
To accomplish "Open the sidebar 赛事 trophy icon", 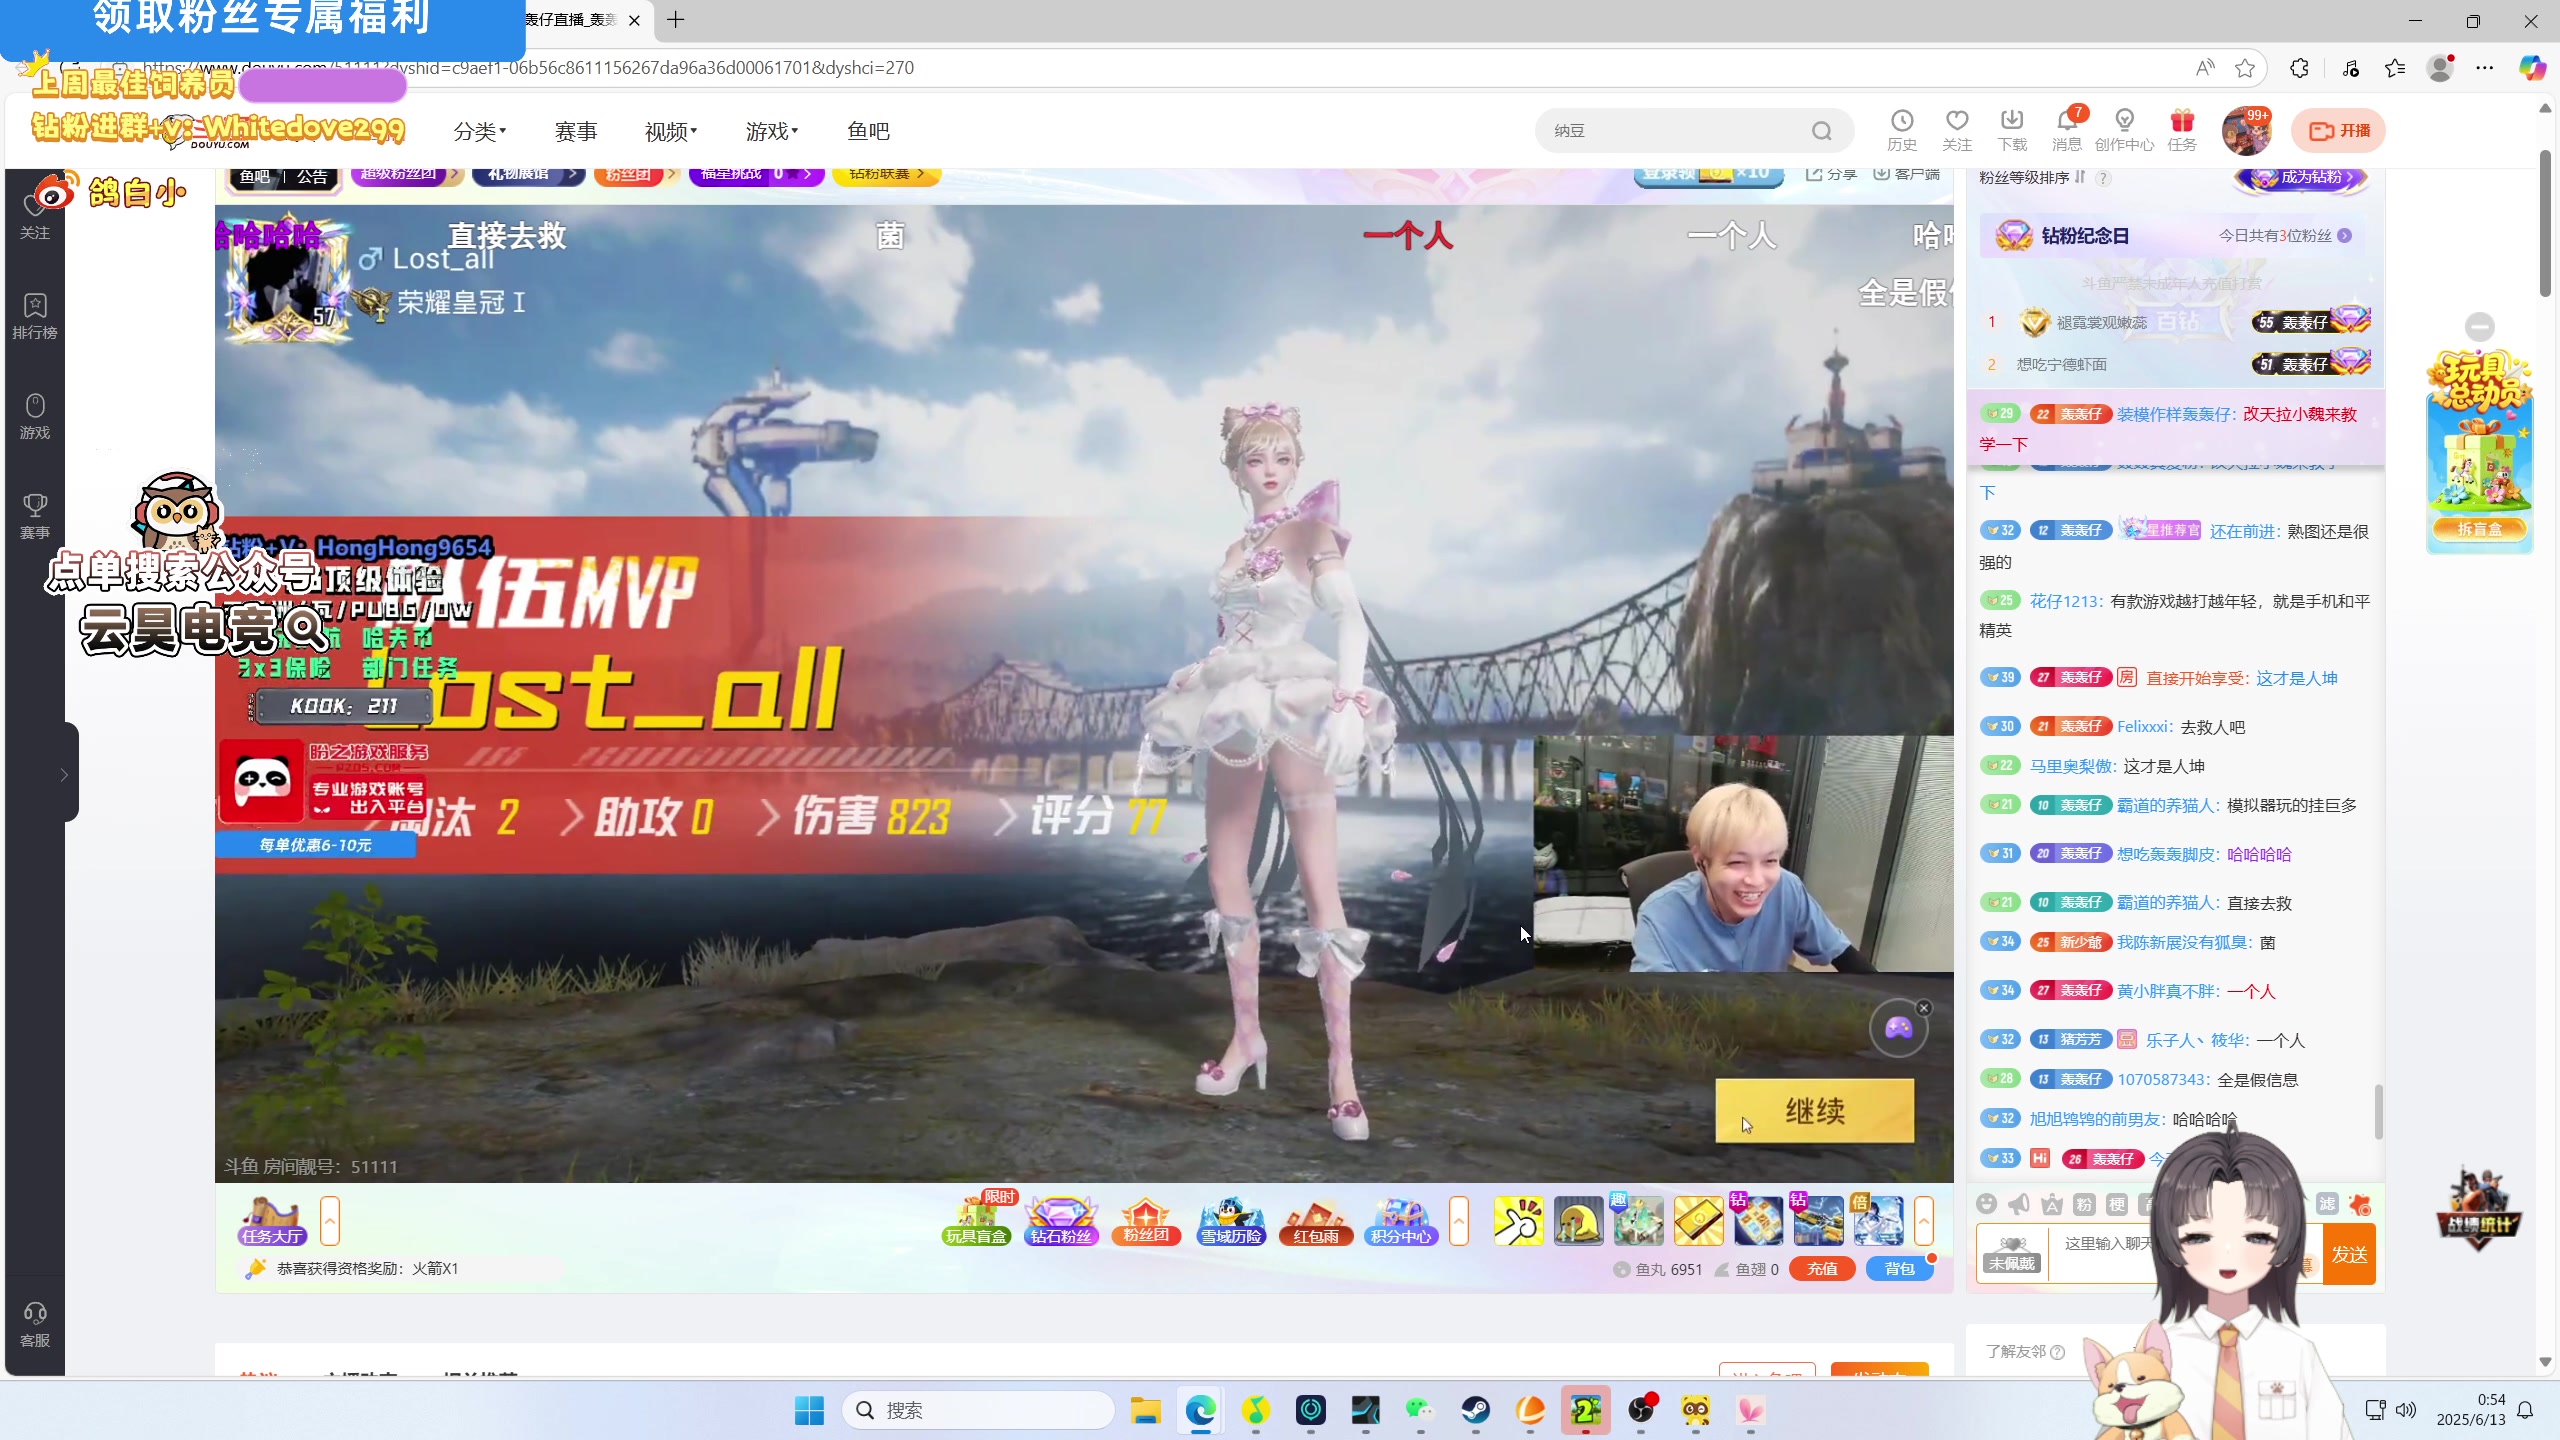I will [x=35, y=515].
